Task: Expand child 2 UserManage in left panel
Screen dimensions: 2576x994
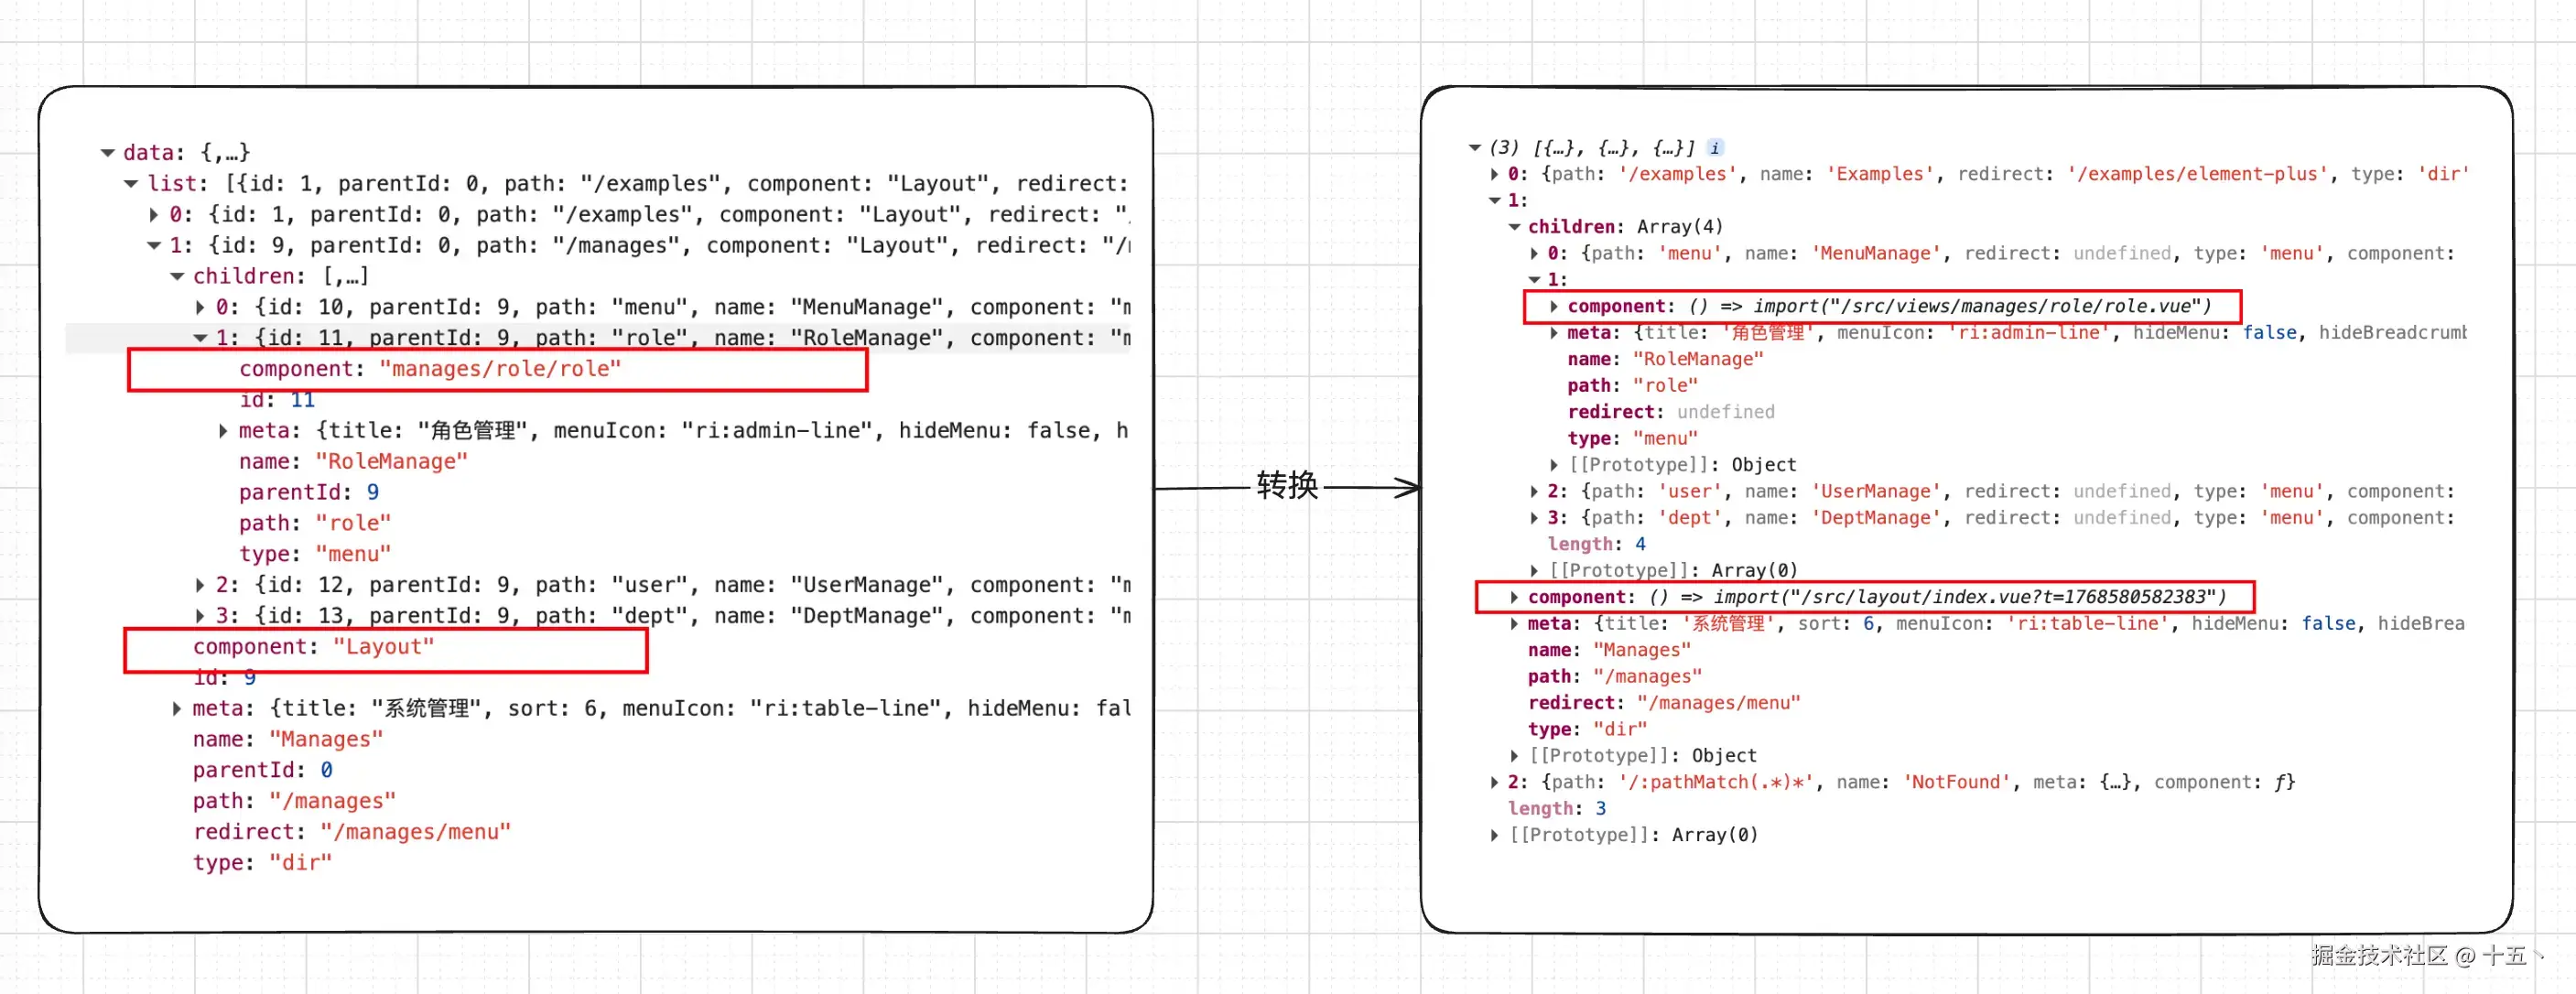Action: (x=200, y=585)
